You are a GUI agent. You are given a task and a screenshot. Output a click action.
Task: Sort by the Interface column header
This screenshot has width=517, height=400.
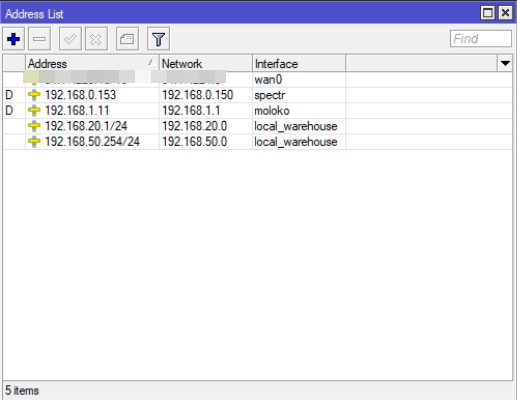point(299,63)
